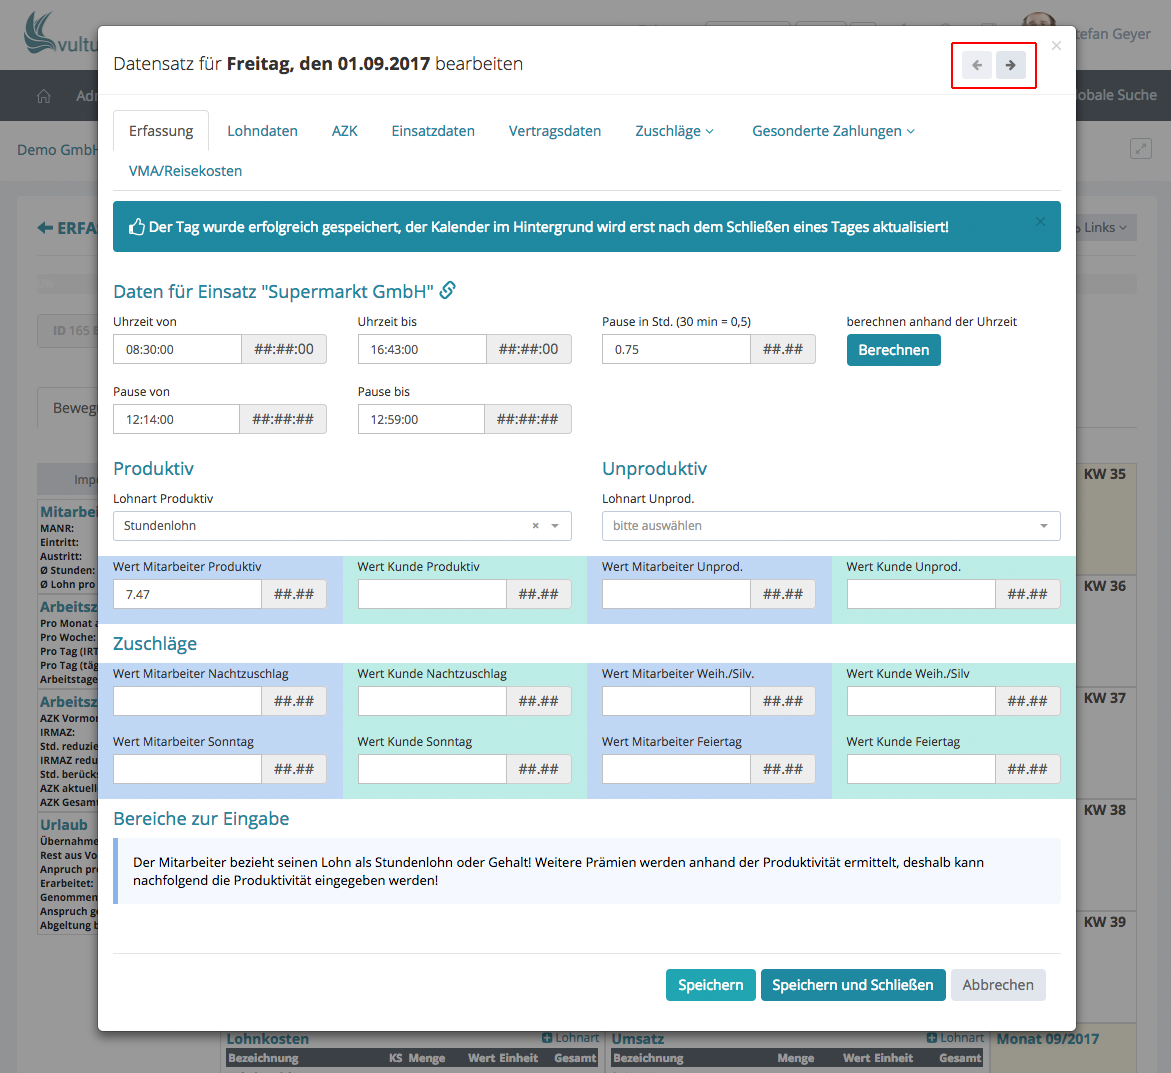Image resolution: width=1171 pixels, height=1073 pixels.
Task: Go to next day with right arrow
Action: [x=1011, y=65]
